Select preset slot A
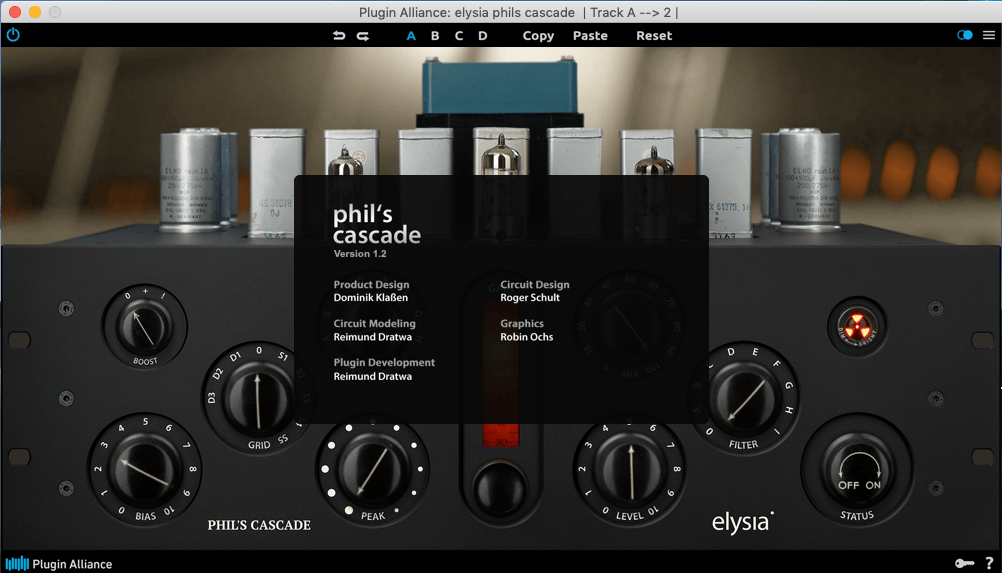The height and width of the screenshot is (573, 1002). tap(411, 36)
